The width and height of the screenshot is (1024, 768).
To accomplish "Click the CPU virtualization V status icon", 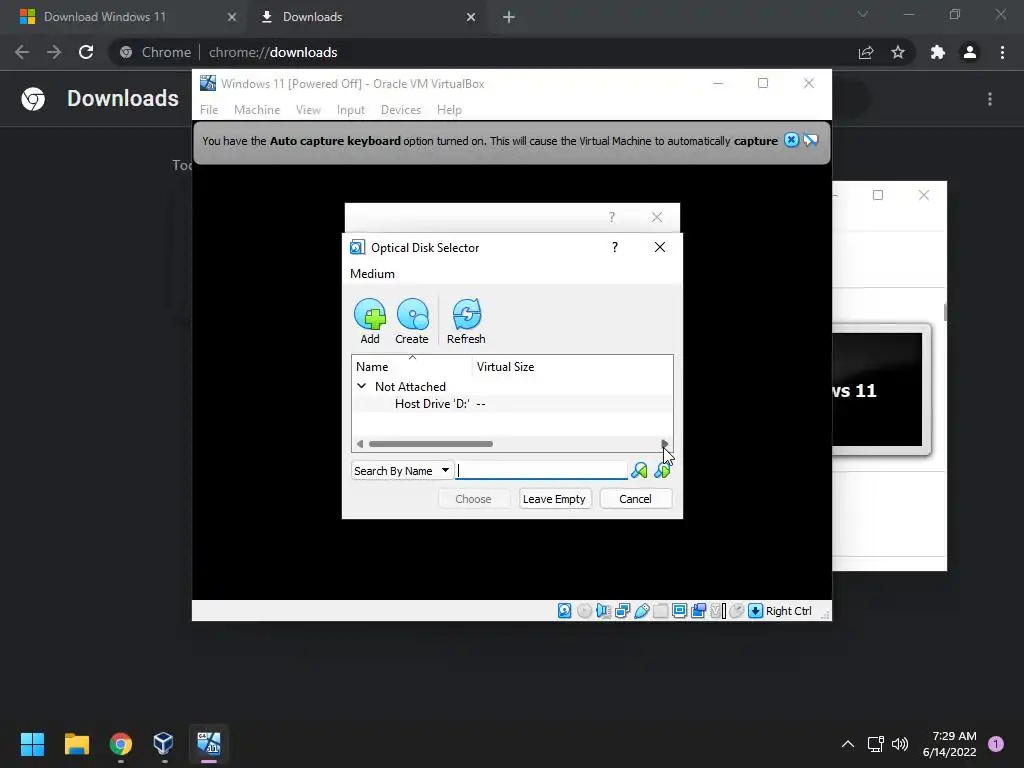I will (x=718, y=611).
